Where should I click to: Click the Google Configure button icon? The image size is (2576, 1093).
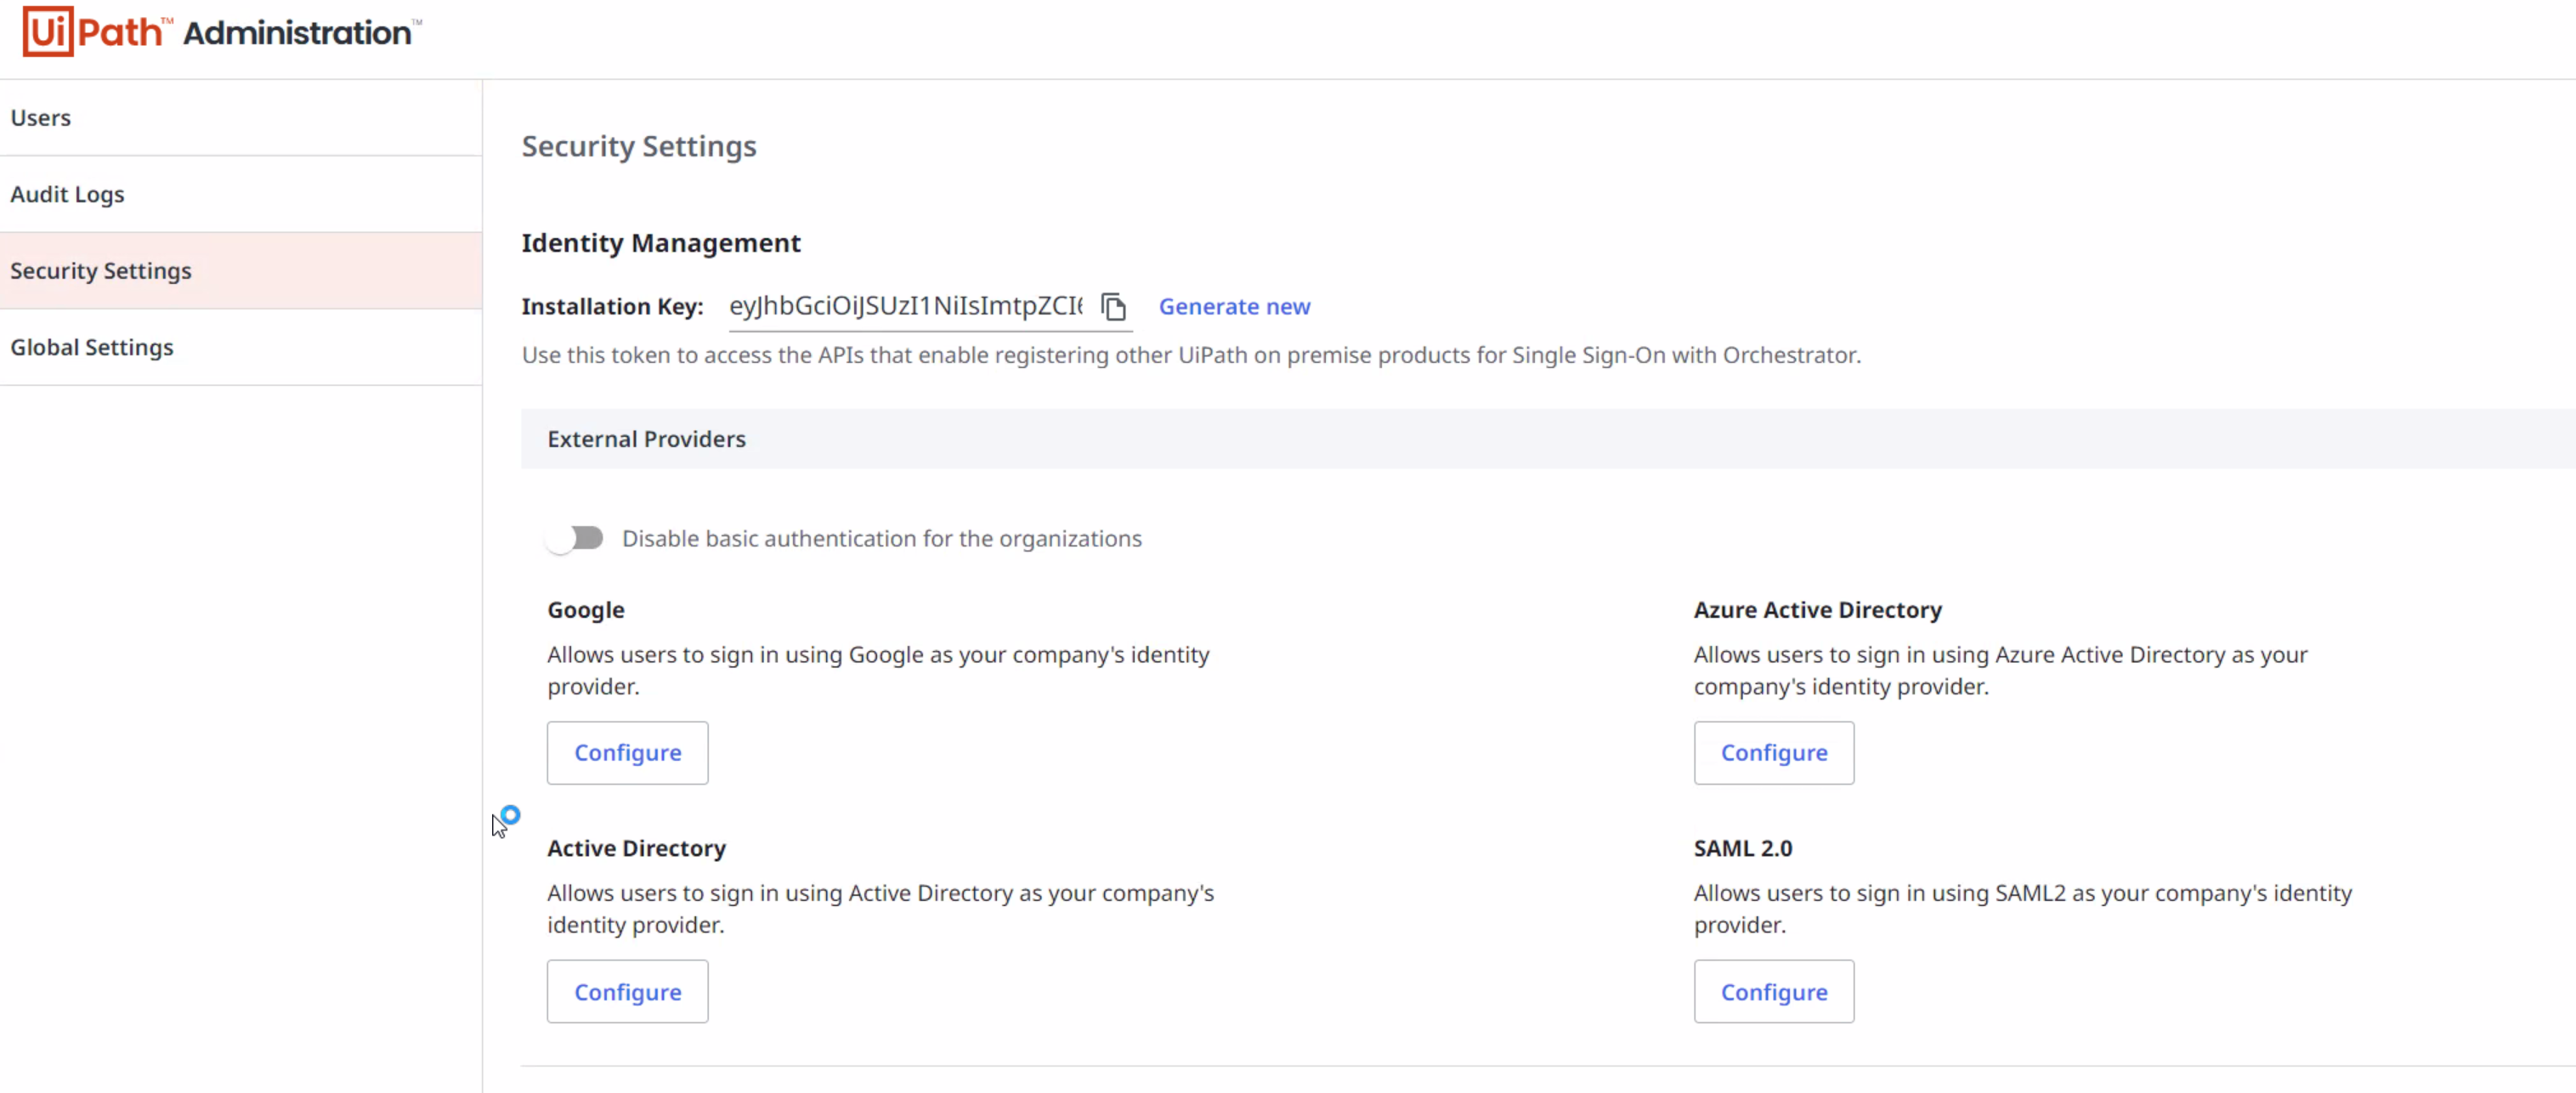[x=627, y=753]
